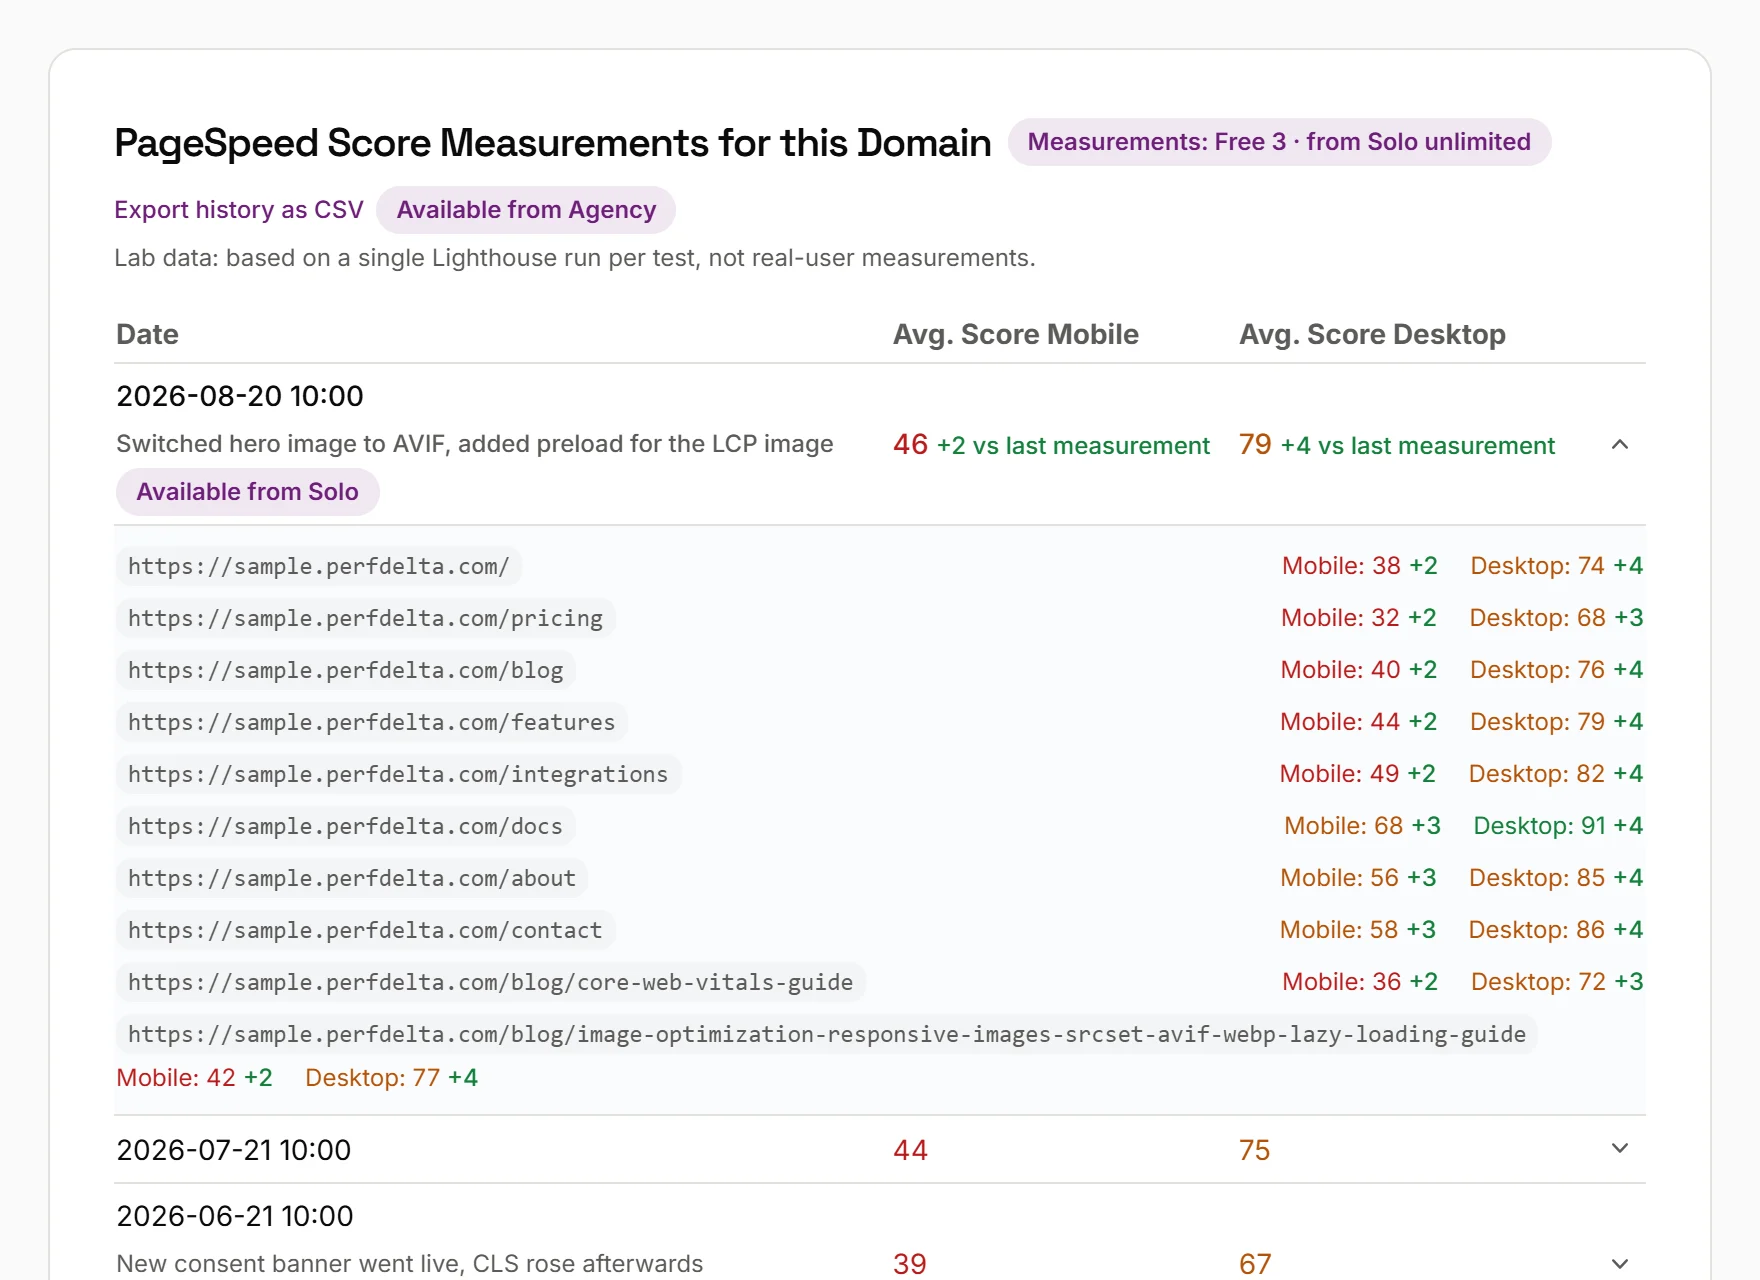The width and height of the screenshot is (1760, 1280).
Task: Select the sample.perfdelta.com/blog URL
Action: tap(345, 670)
